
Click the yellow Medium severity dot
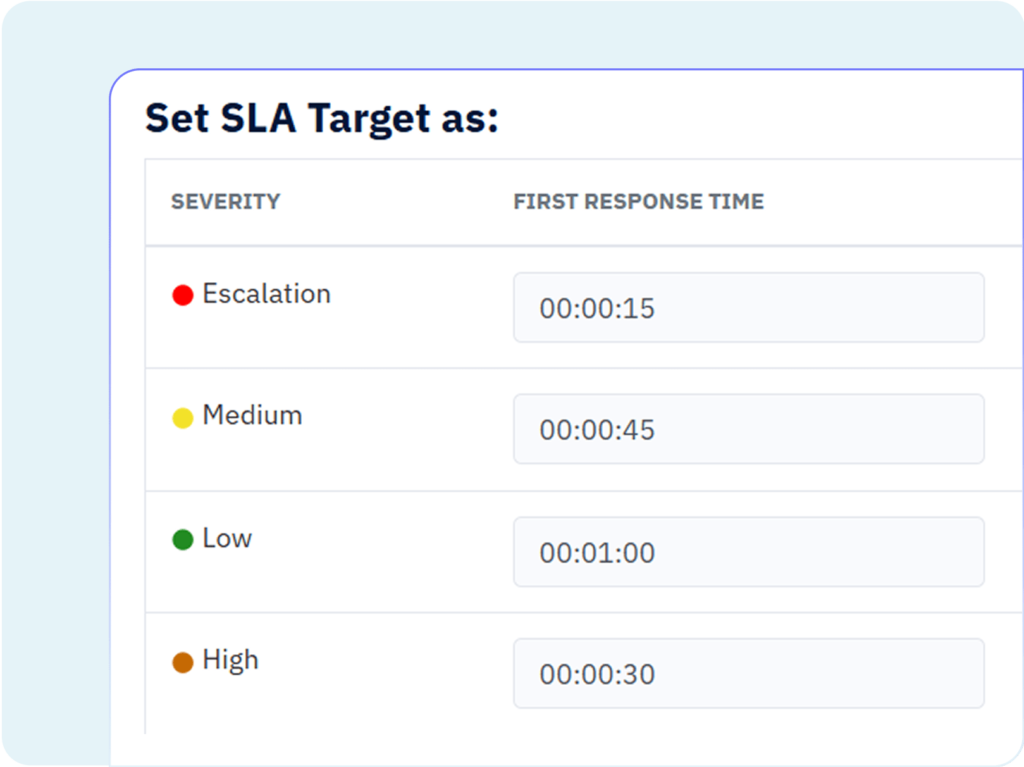click(x=182, y=418)
